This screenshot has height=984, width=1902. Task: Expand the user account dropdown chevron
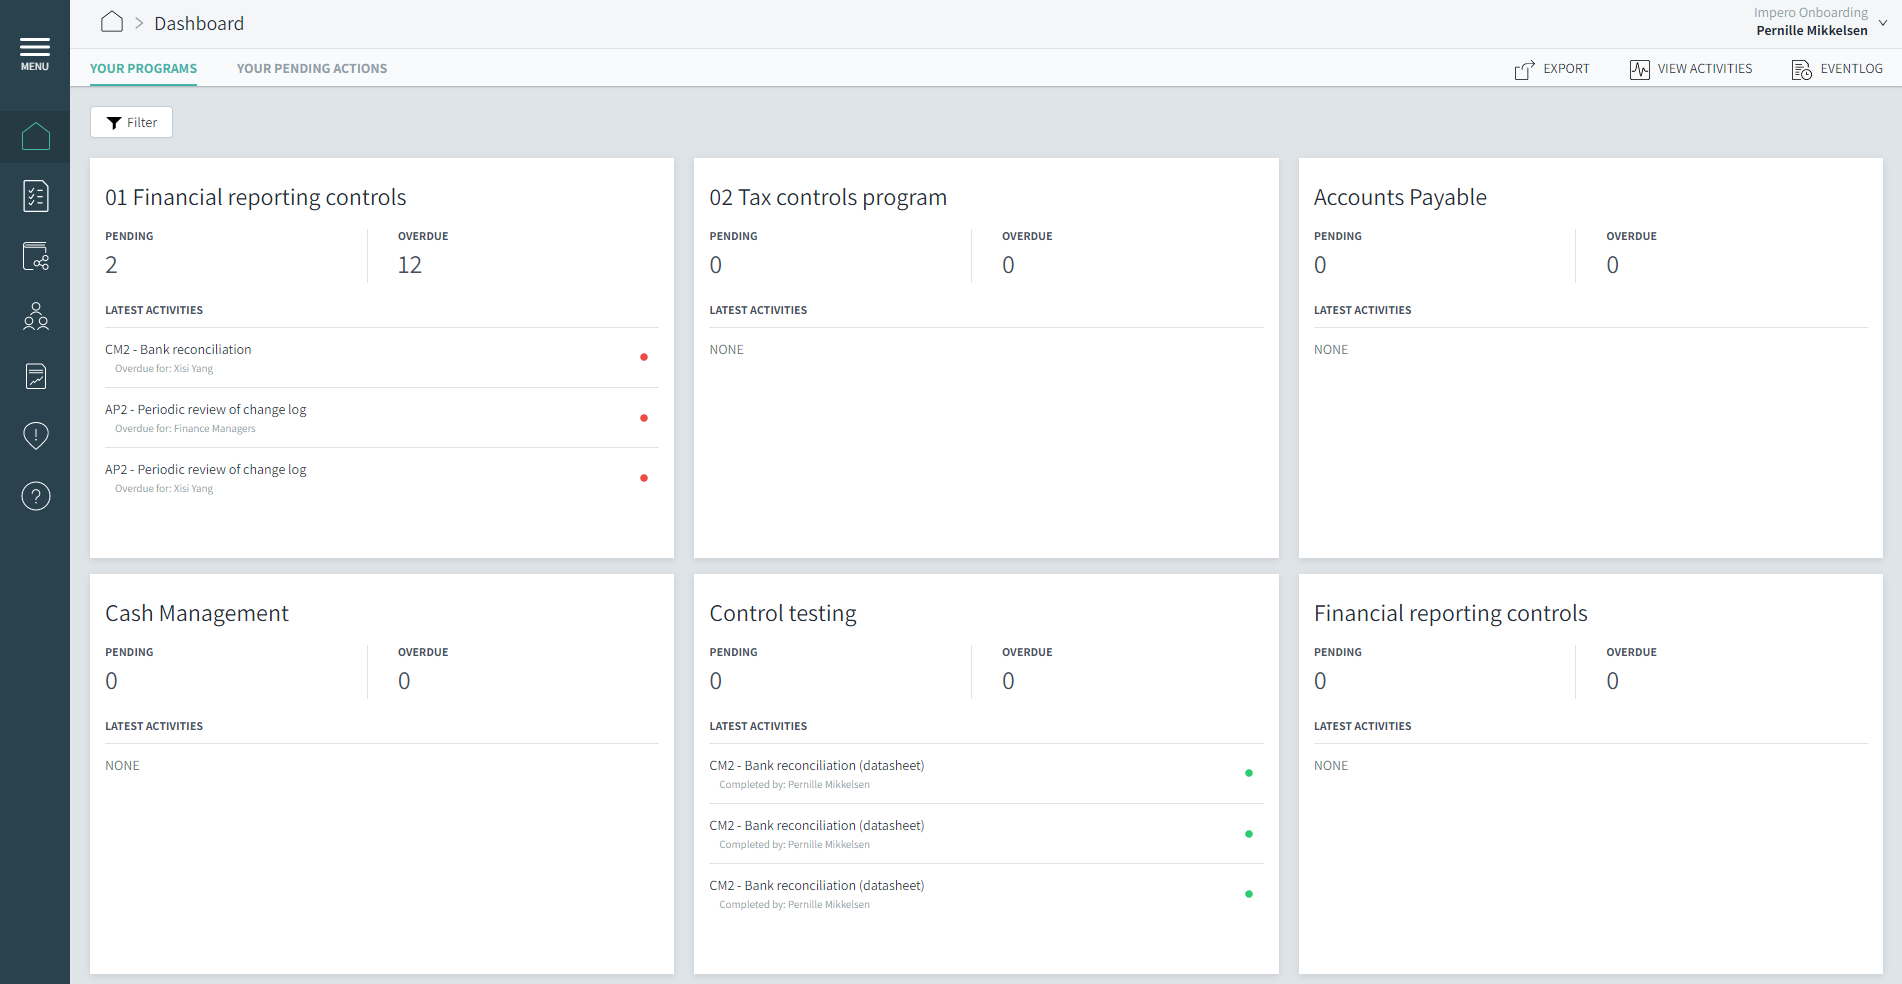point(1883,22)
